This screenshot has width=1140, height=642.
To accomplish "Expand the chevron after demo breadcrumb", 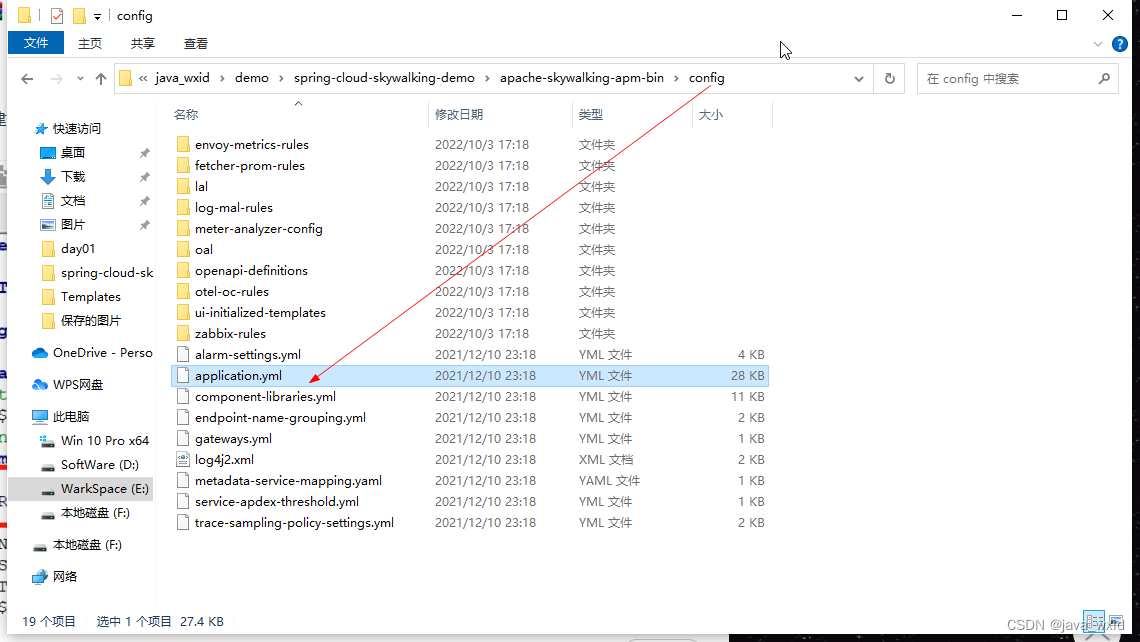I will pyautogui.click(x=281, y=79).
